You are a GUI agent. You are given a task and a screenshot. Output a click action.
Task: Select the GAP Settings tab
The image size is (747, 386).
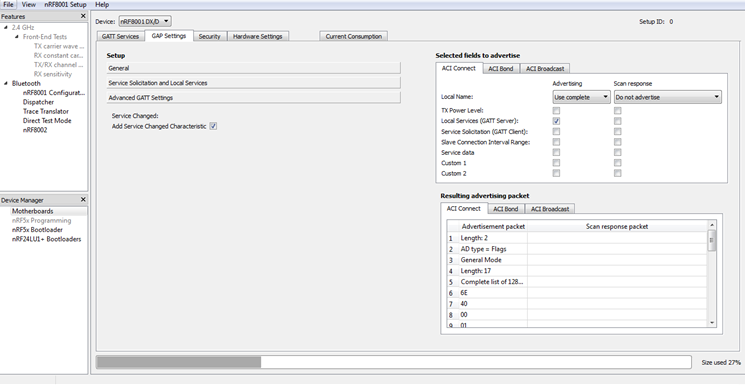point(169,36)
